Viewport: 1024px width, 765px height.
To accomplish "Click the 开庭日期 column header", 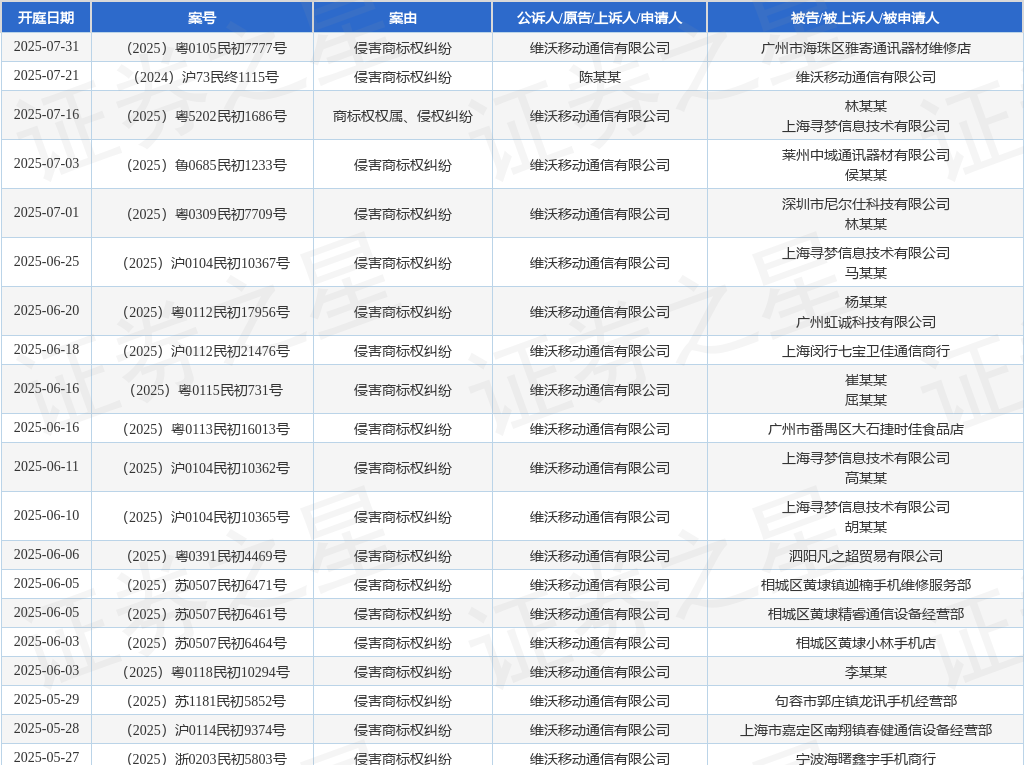I will (x=46, y=18).
